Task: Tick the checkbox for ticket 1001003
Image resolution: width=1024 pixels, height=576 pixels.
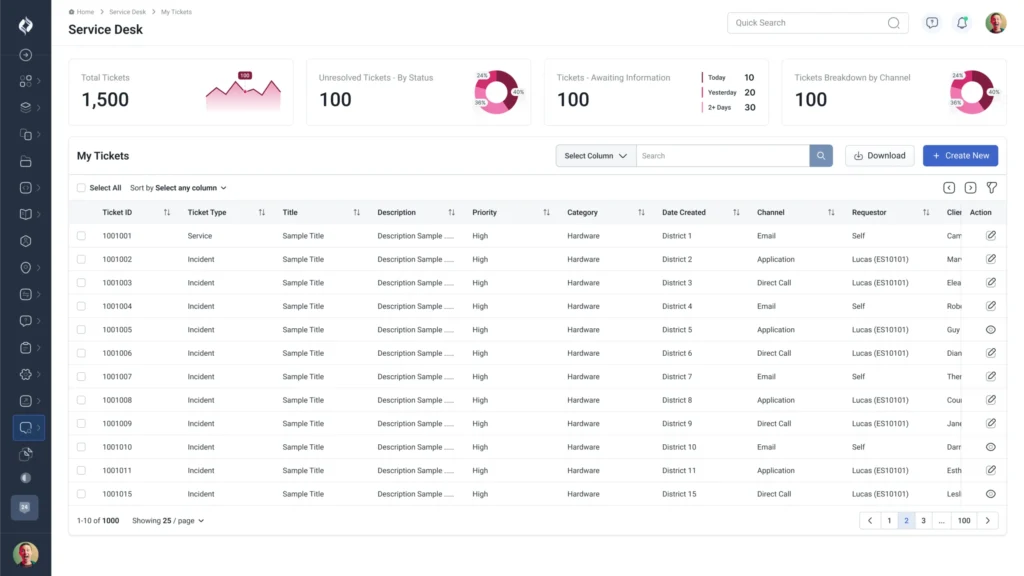Action: pyautogui.click(x=81, y=283)
